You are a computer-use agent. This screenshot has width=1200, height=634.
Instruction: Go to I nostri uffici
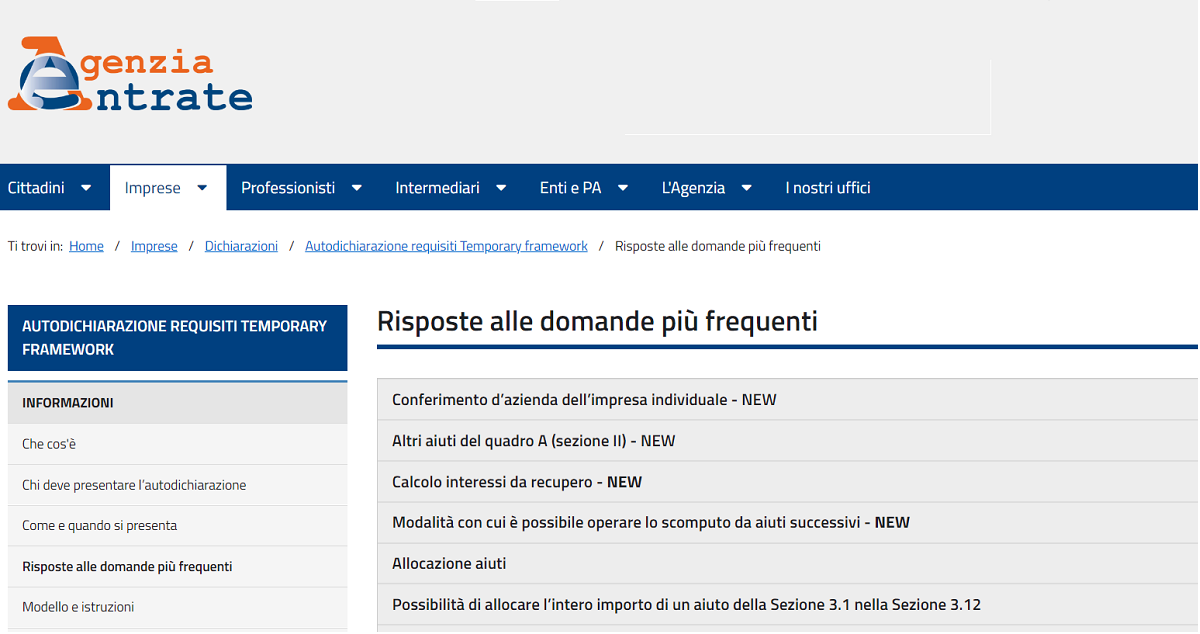pos(828,188)
